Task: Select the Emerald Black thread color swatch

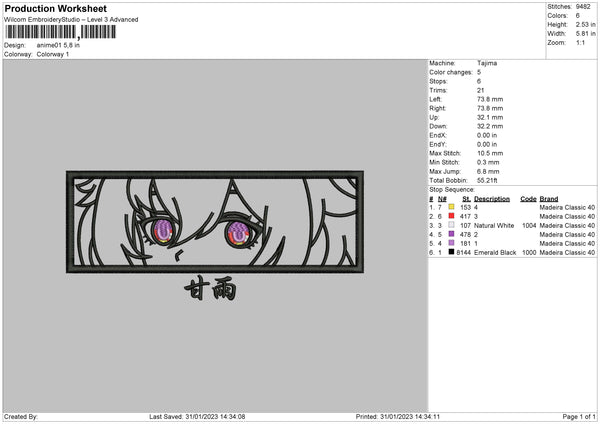Action: coord(452,252)
